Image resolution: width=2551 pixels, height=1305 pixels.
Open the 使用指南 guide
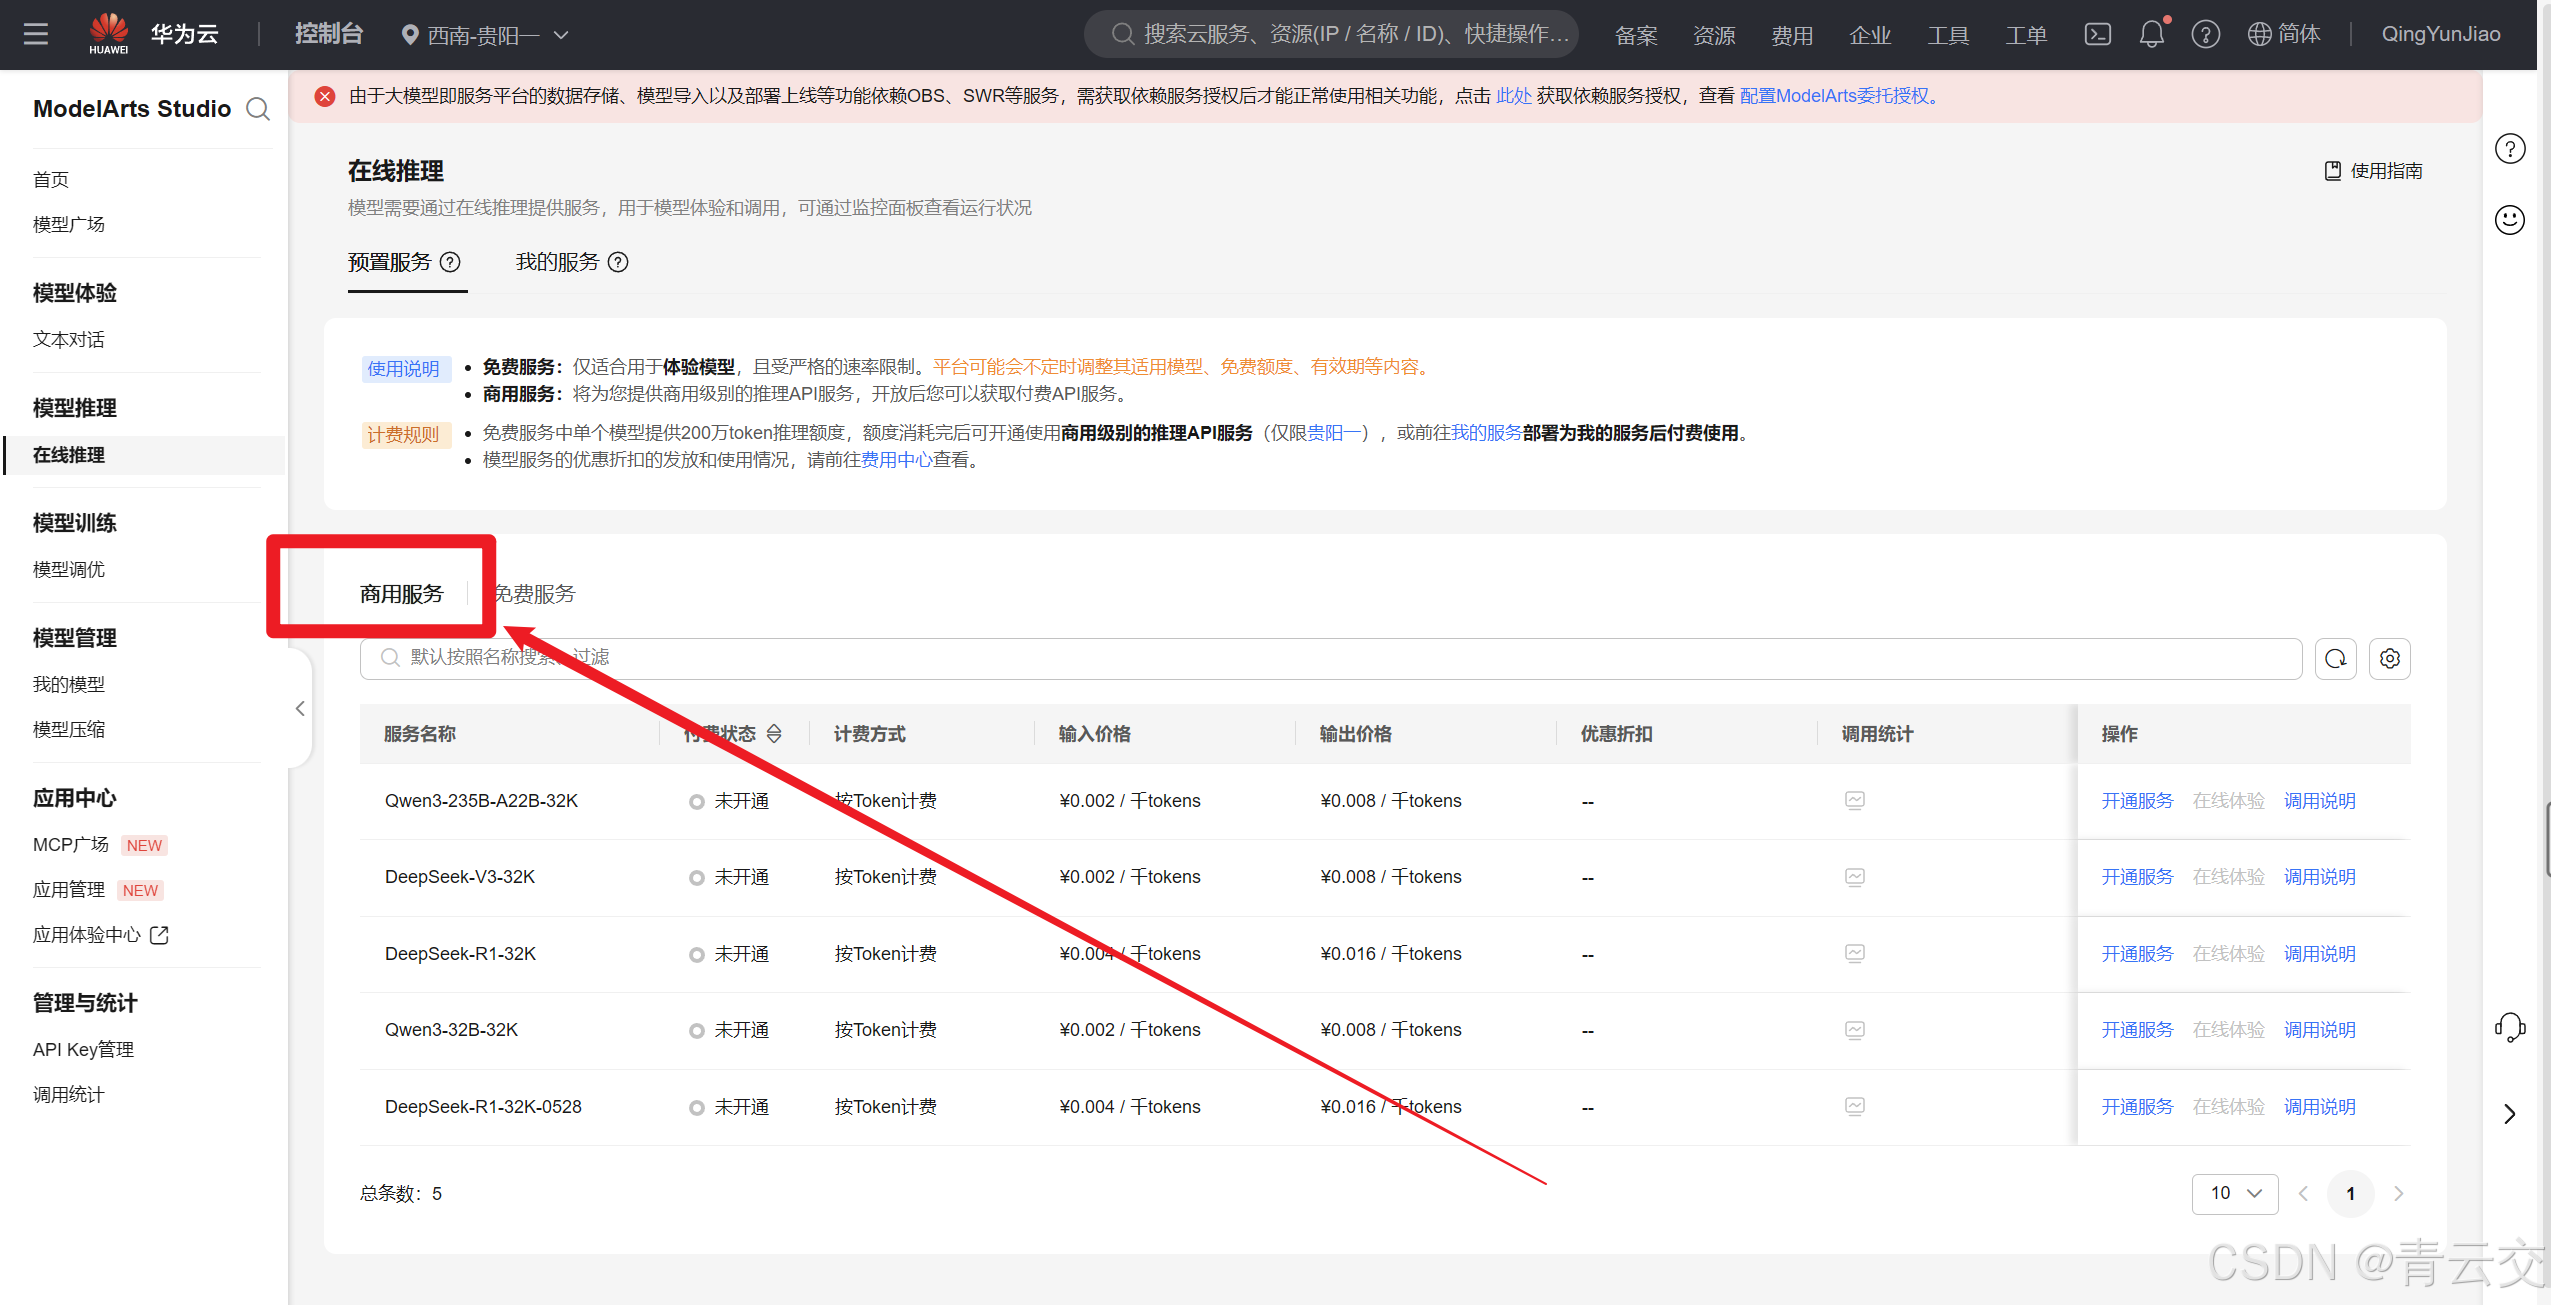click(2373, 170)
